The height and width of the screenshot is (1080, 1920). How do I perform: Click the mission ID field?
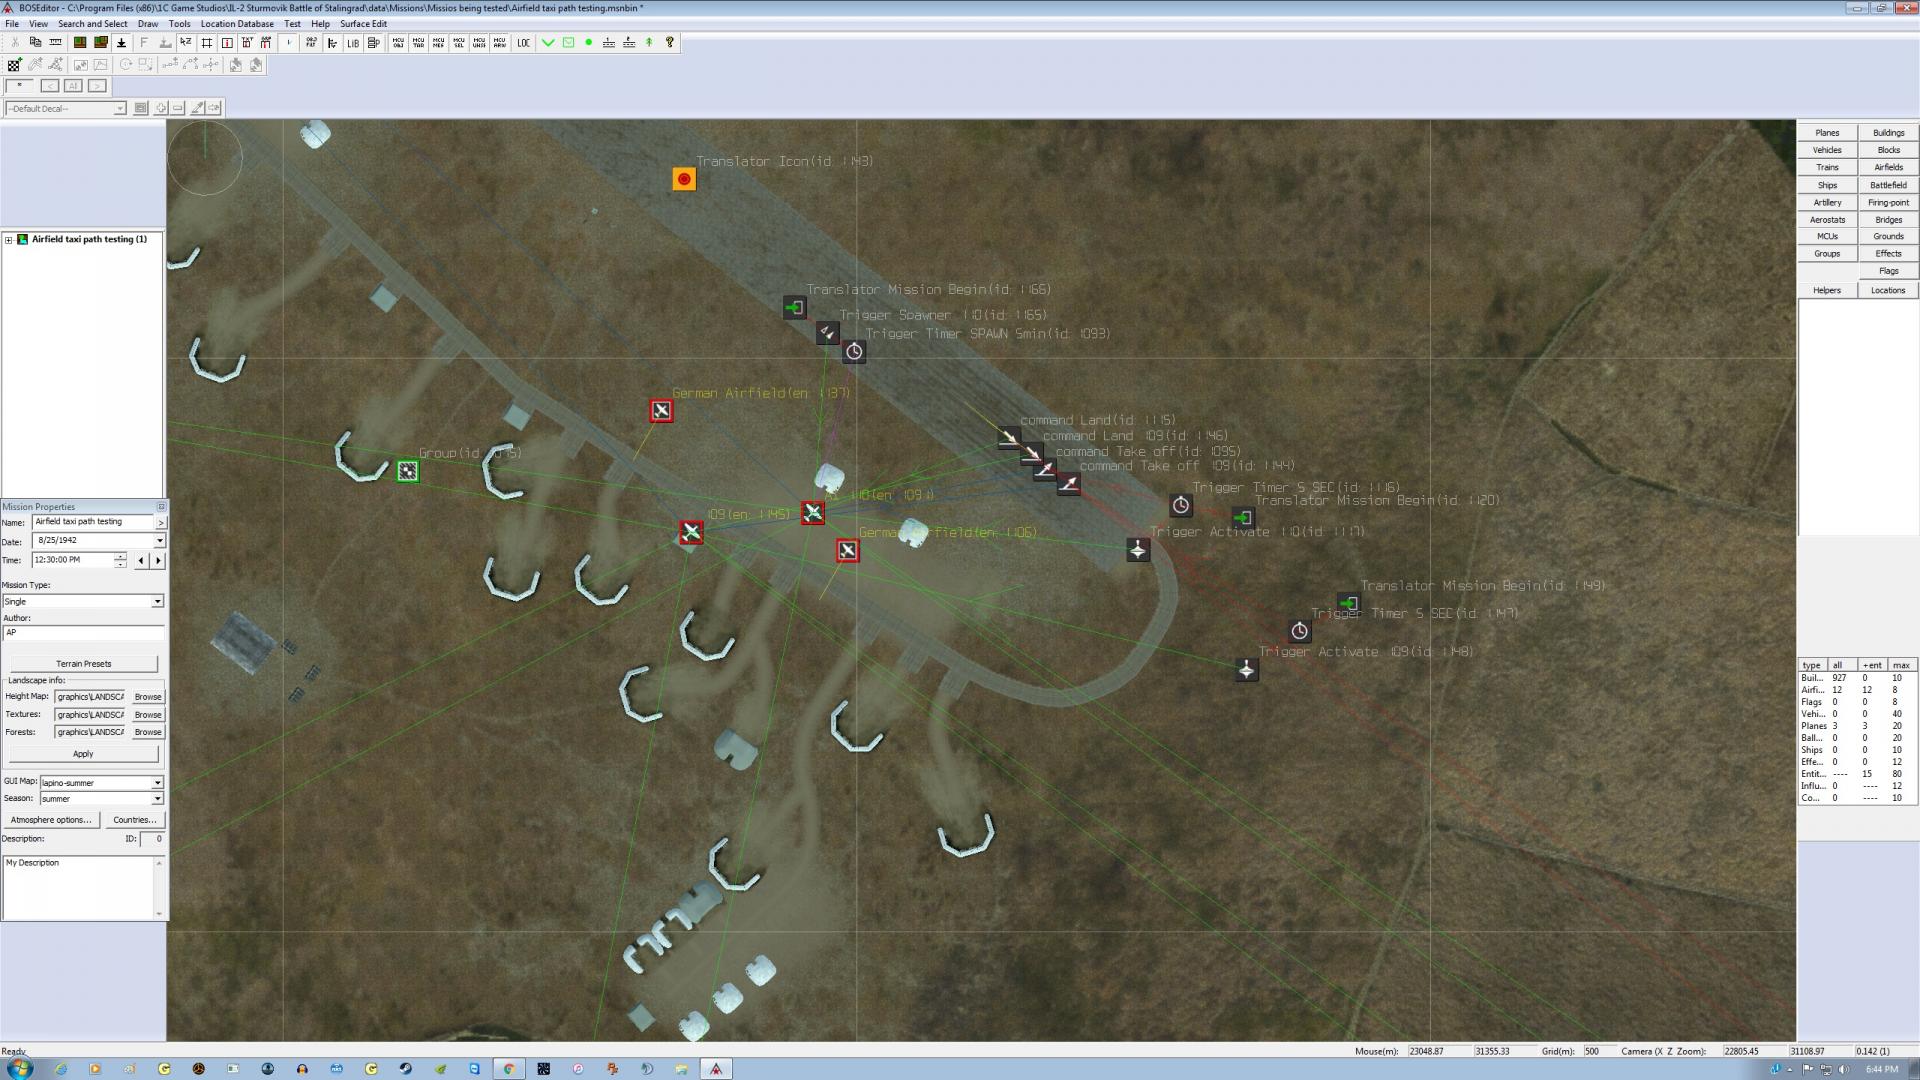pos(152,839)
